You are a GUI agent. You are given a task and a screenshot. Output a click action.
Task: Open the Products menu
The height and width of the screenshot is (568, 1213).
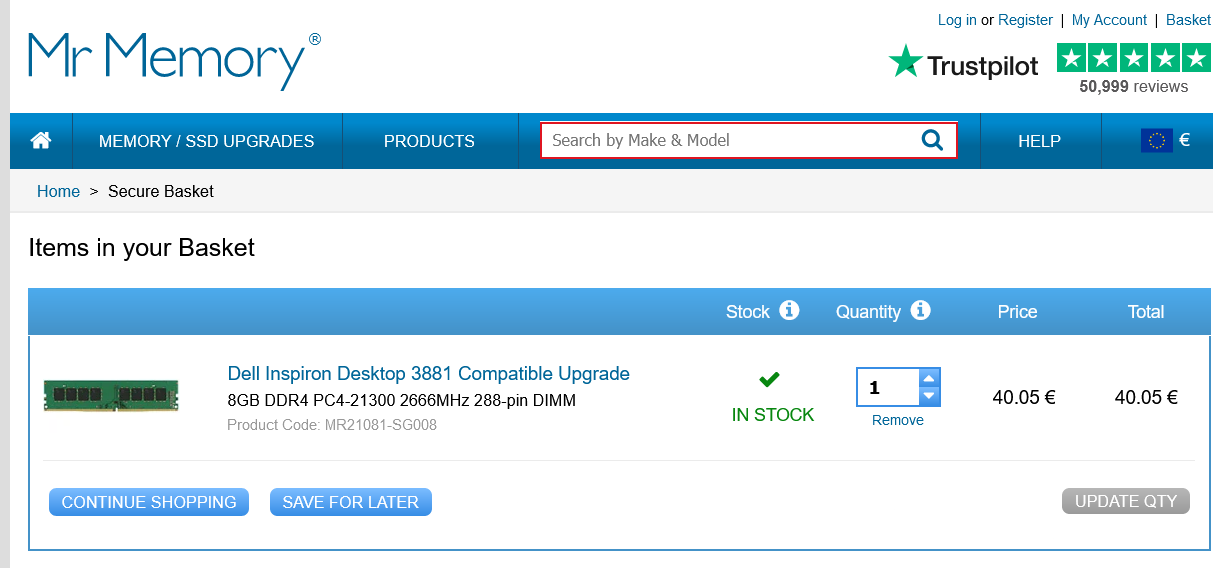pyautogui.click(x=430, y=141)
